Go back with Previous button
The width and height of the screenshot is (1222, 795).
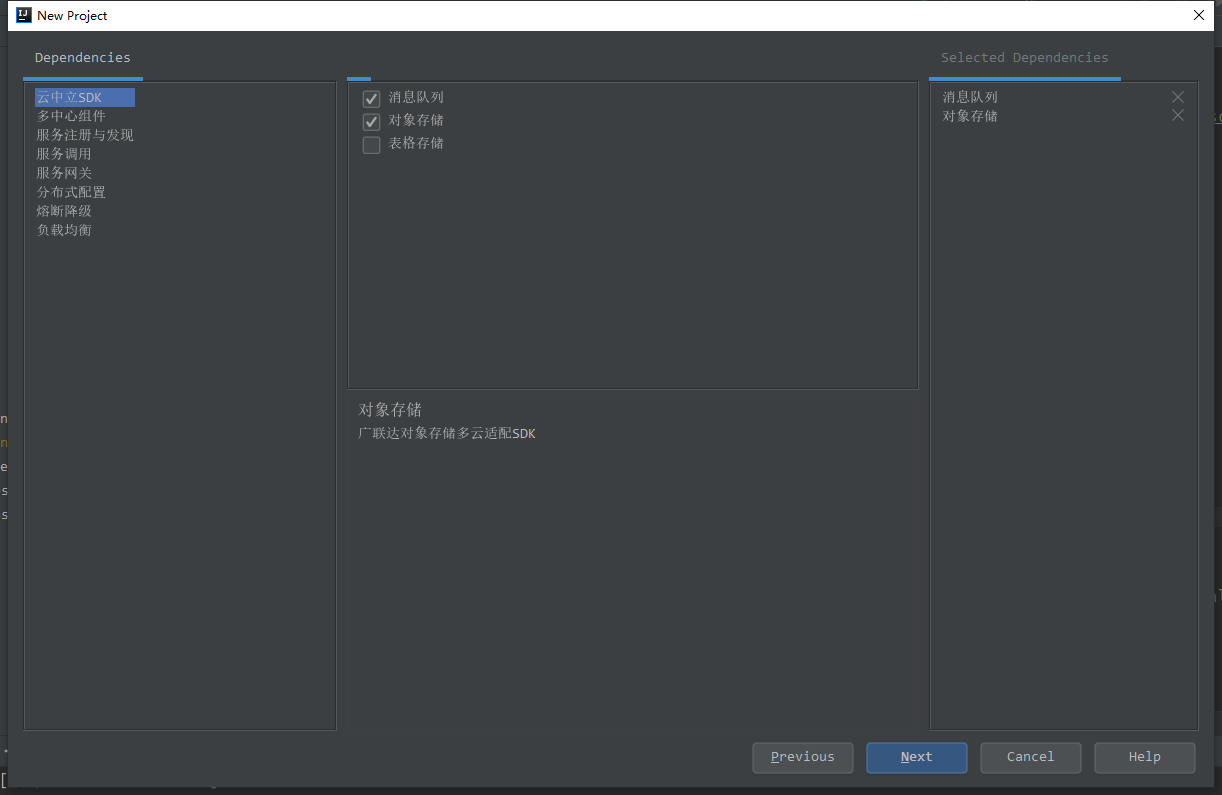point(802,757)
